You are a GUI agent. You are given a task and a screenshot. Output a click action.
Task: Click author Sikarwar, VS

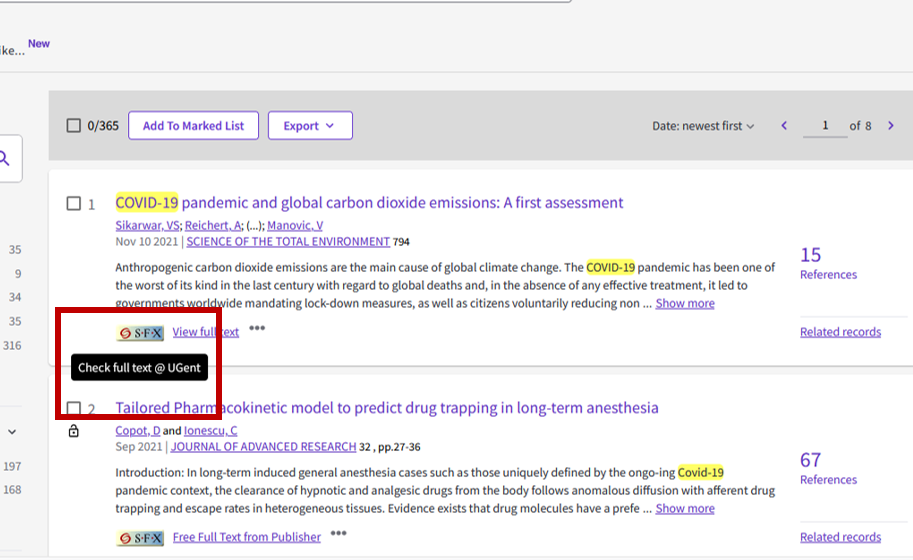tap(147, 225)
